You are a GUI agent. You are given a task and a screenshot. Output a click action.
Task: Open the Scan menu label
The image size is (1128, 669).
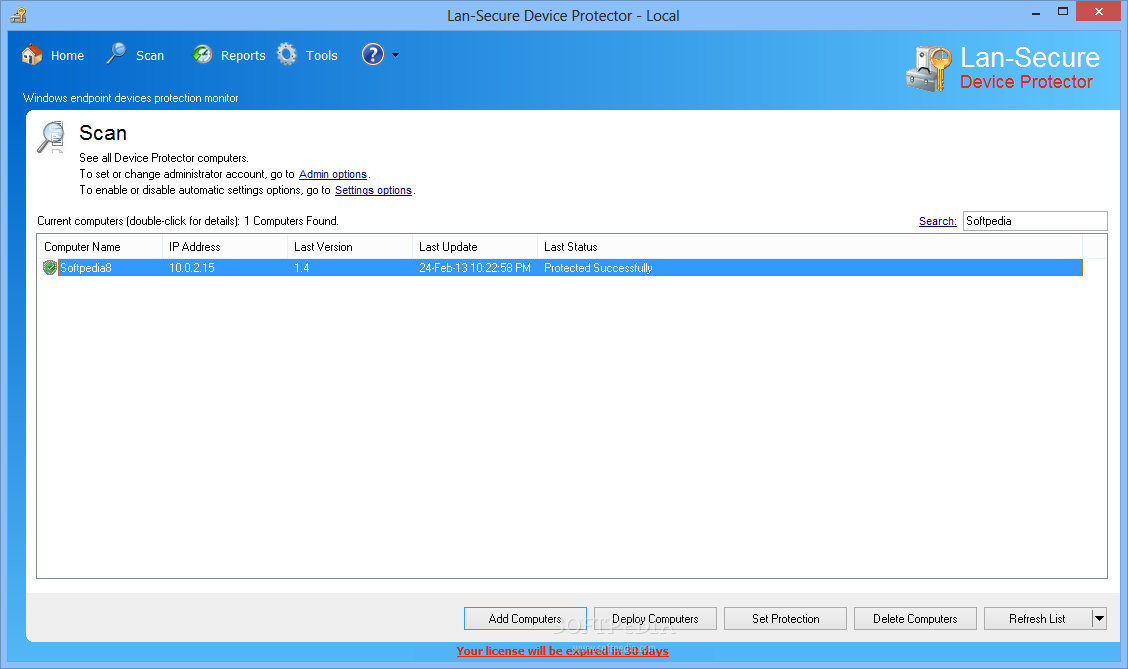150,55
